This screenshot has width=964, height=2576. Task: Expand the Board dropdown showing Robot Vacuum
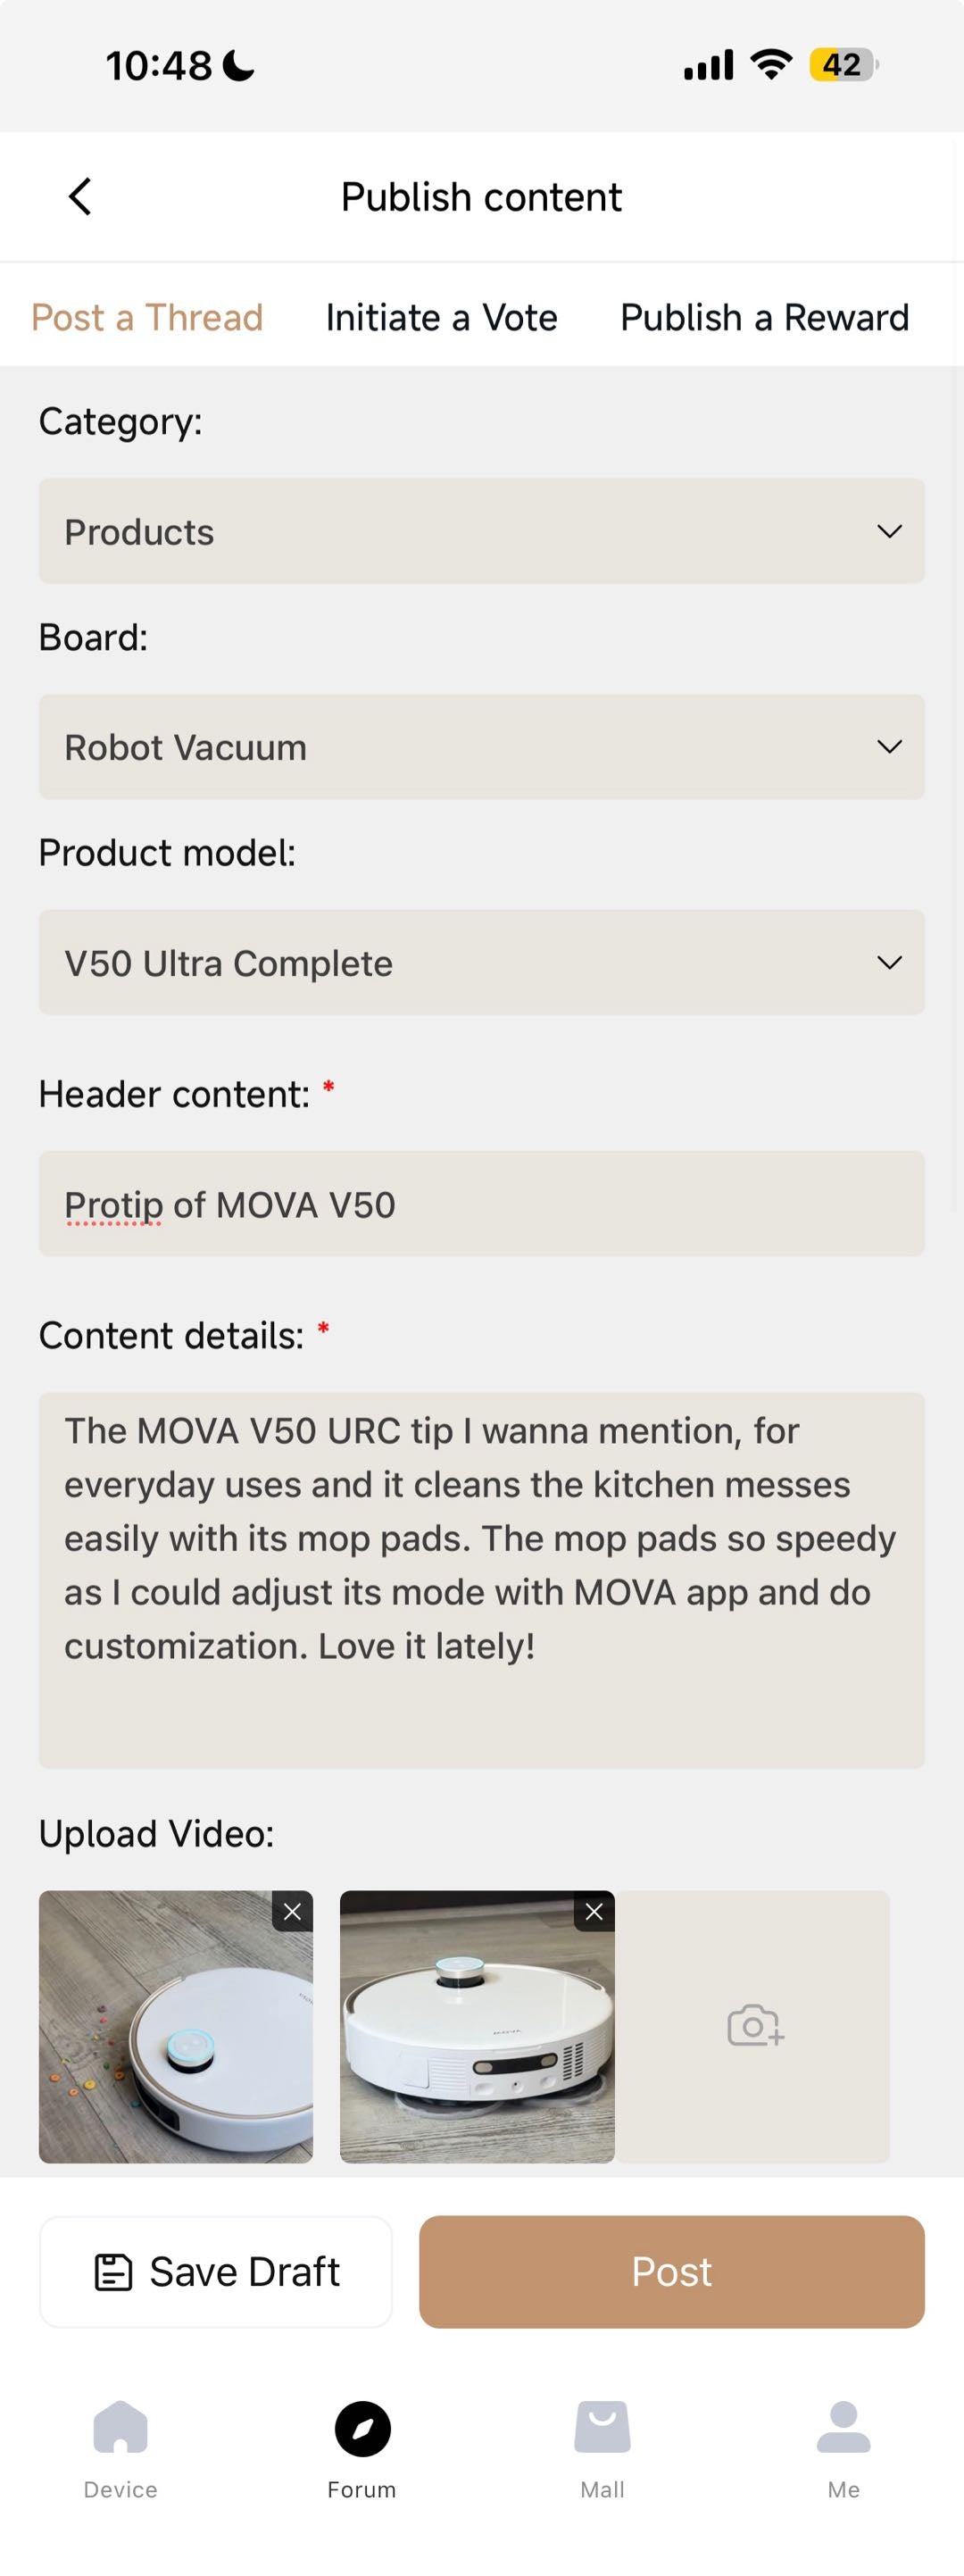481,747
